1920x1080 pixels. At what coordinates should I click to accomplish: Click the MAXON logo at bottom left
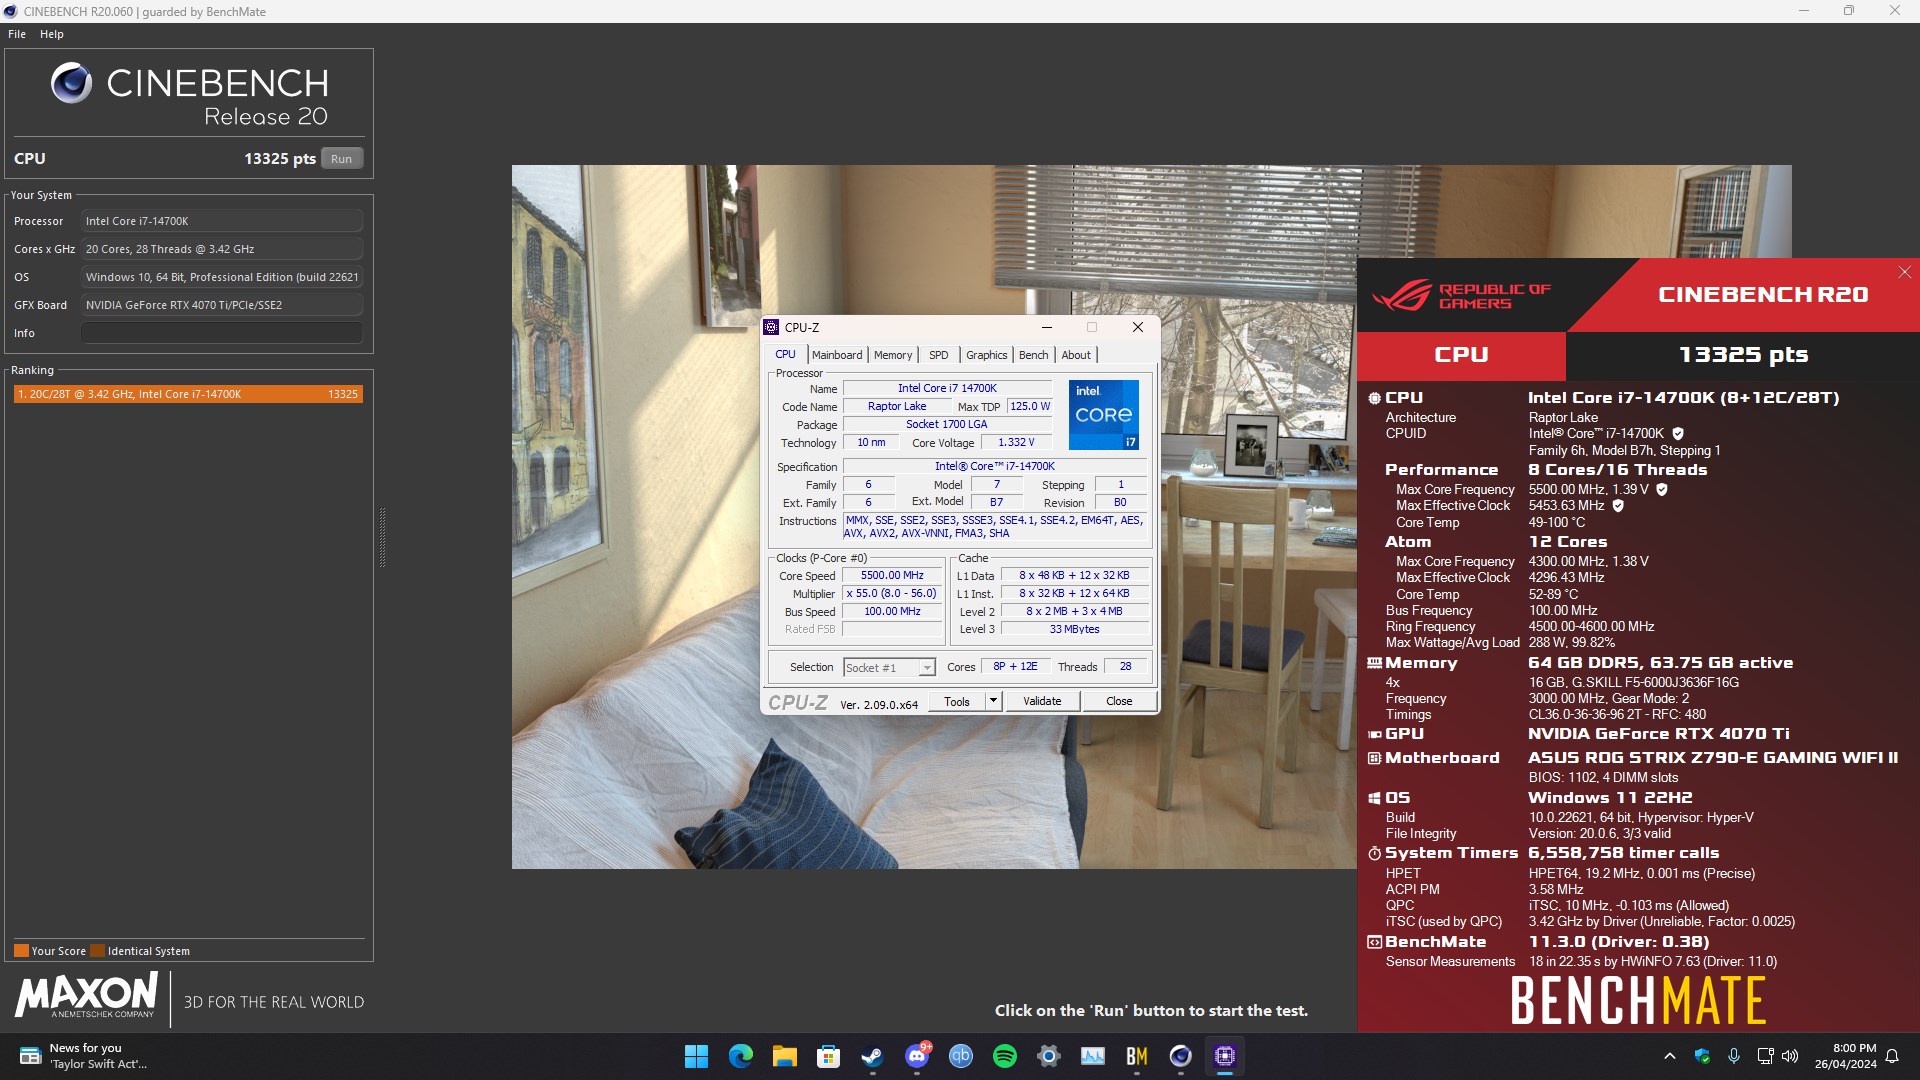point(86,996)
